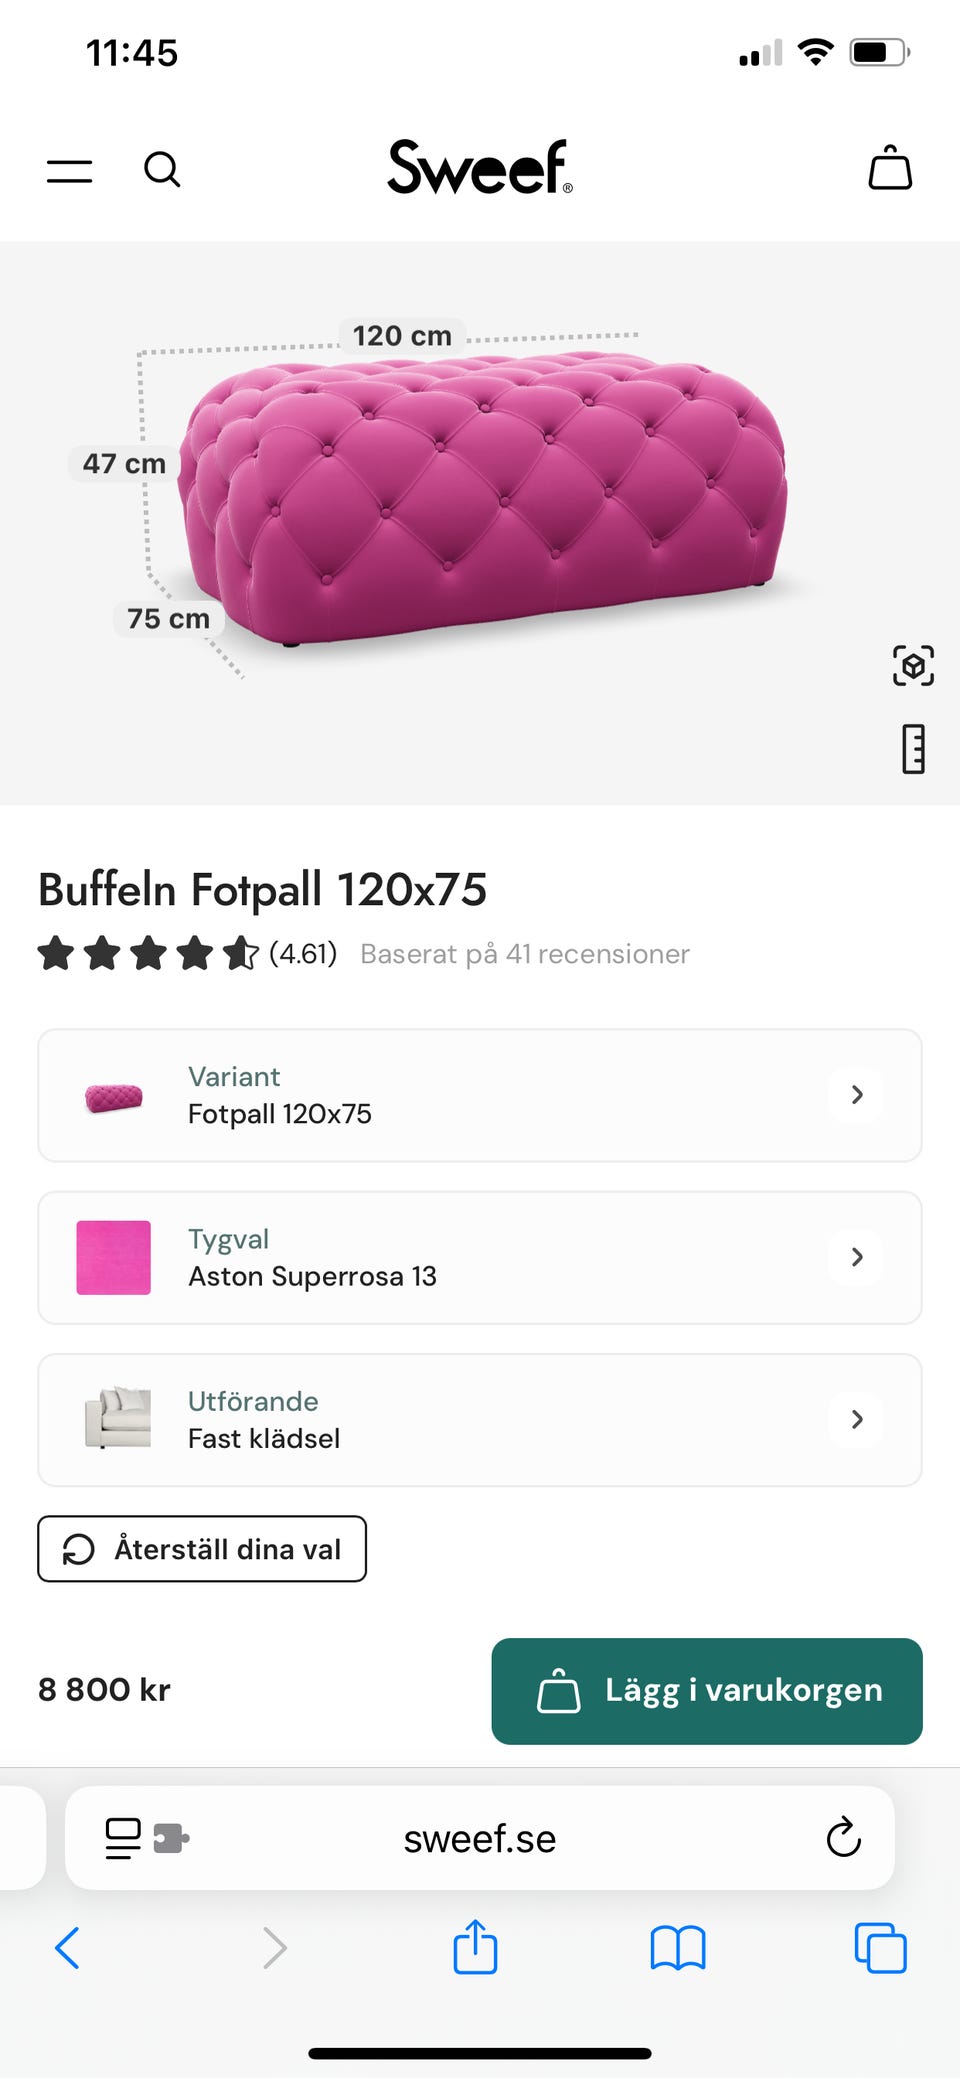The width and height of the screenshot is (960, 2078).
Task: View product in 3D/AR mode
Action: 912,666
